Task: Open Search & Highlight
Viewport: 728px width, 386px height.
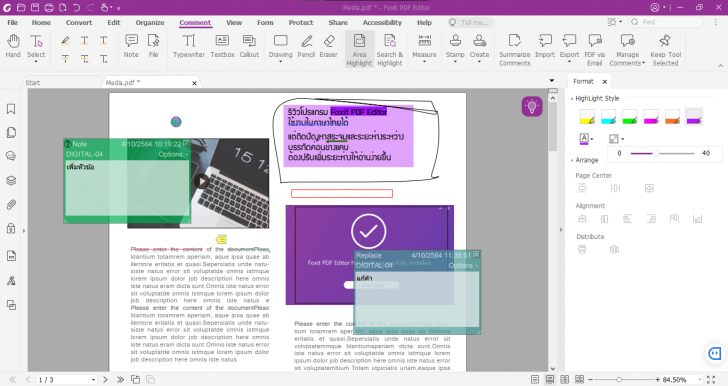Action: click(x=390, y=50)
